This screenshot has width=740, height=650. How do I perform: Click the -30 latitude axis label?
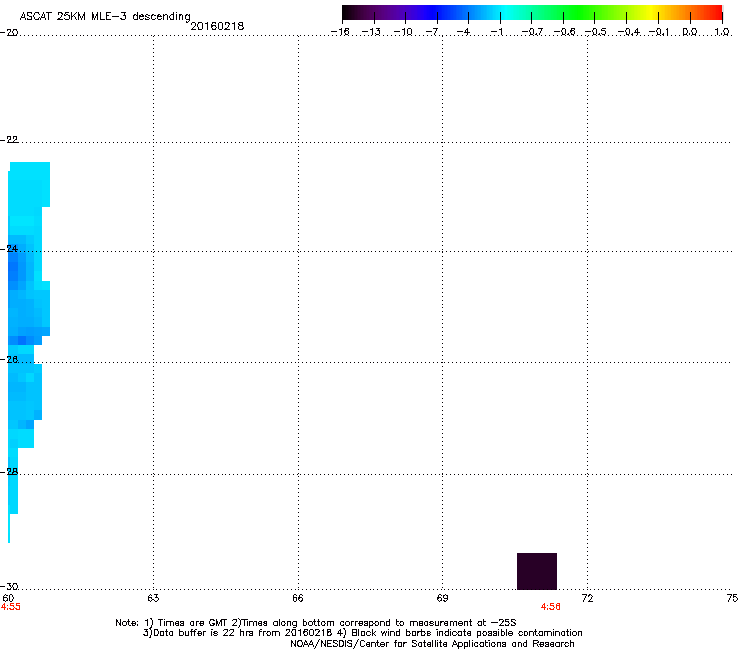(9, 586)
